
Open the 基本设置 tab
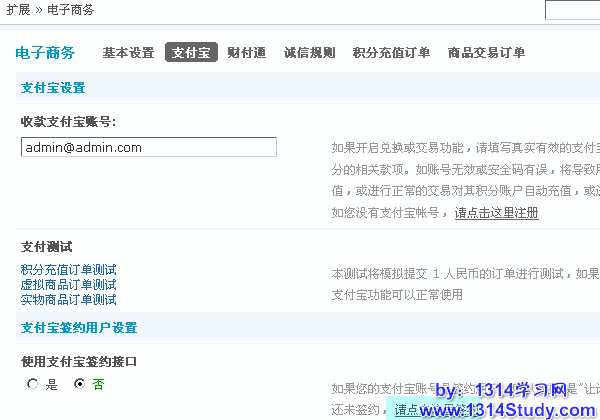coord(128,53)
